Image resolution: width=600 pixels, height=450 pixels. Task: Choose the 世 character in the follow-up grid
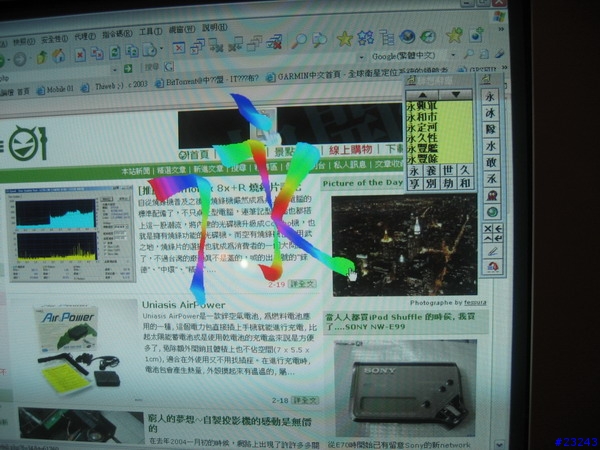(448, 171)
